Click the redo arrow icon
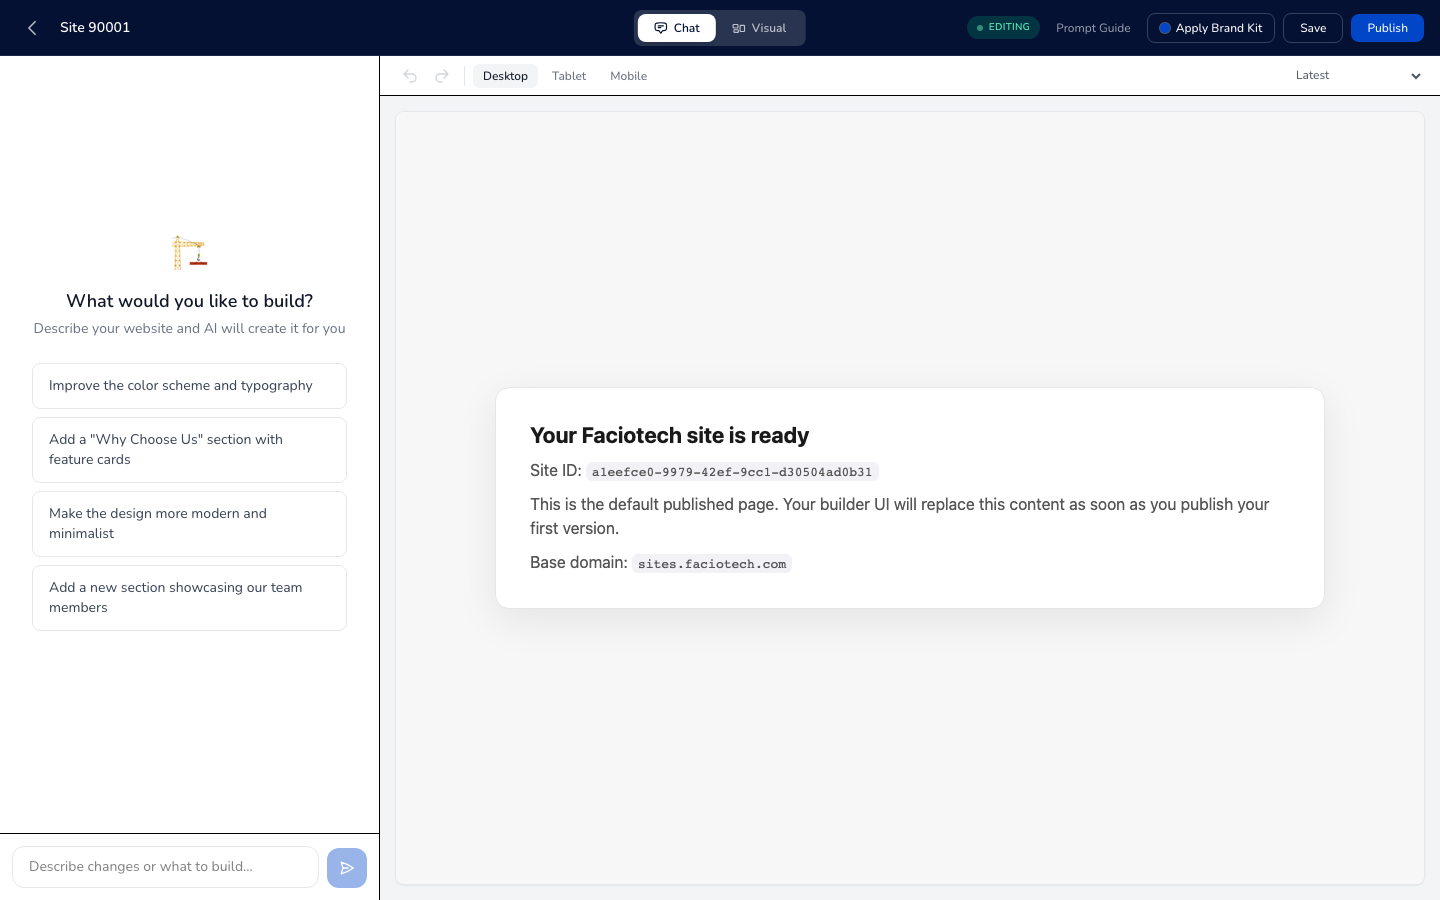1440x900 pixels. coord(442,76)
